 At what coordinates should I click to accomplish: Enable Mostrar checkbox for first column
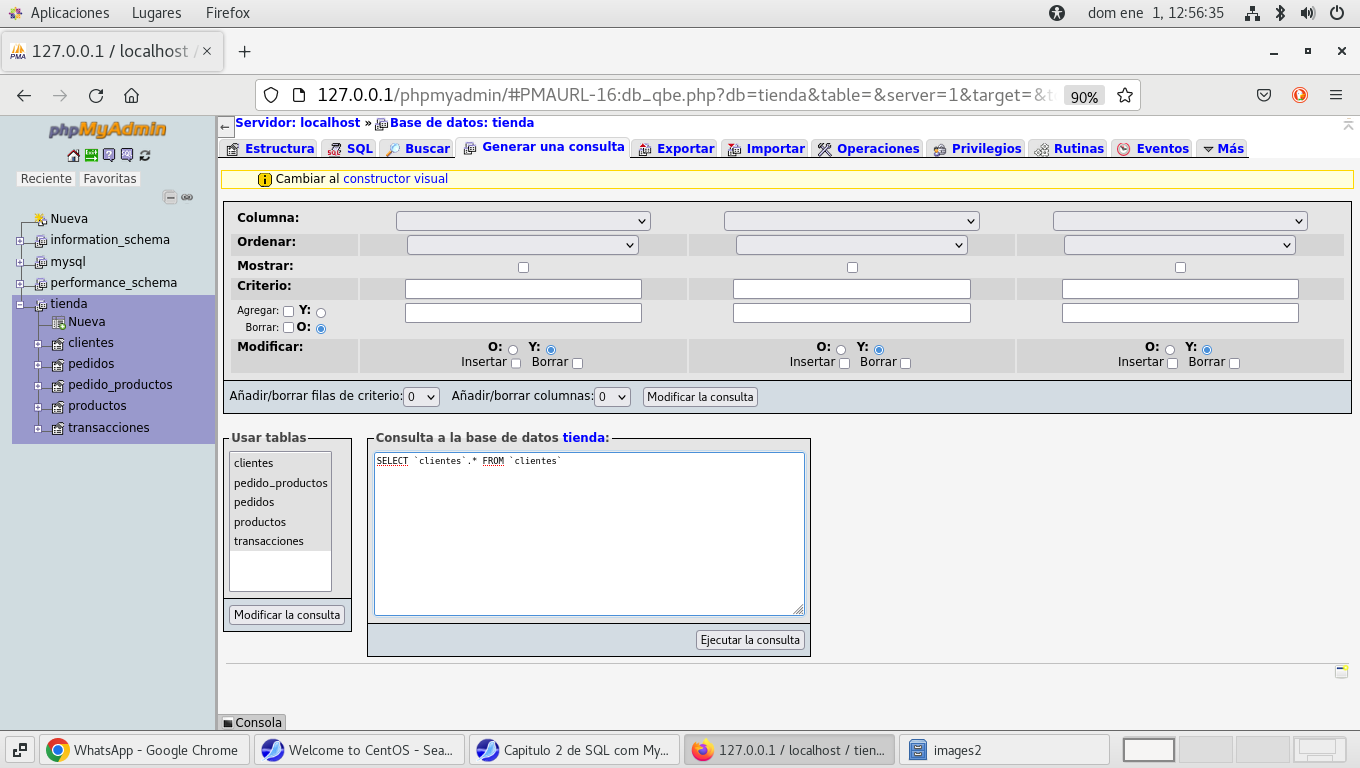point(523,268)
